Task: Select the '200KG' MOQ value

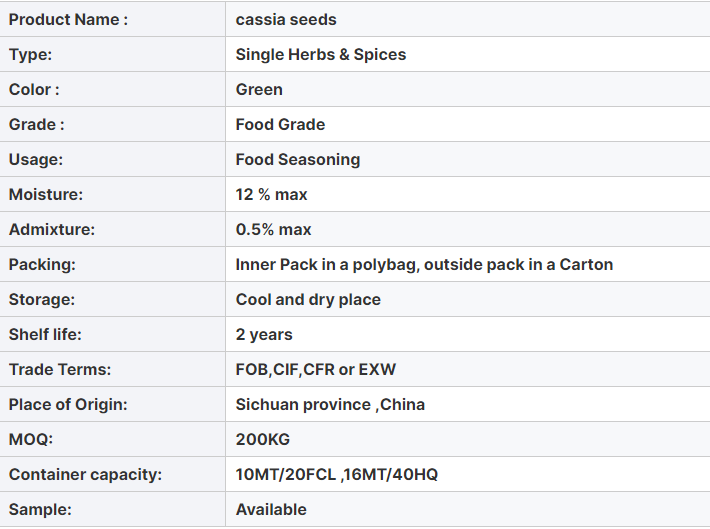Action: (263, 439)
